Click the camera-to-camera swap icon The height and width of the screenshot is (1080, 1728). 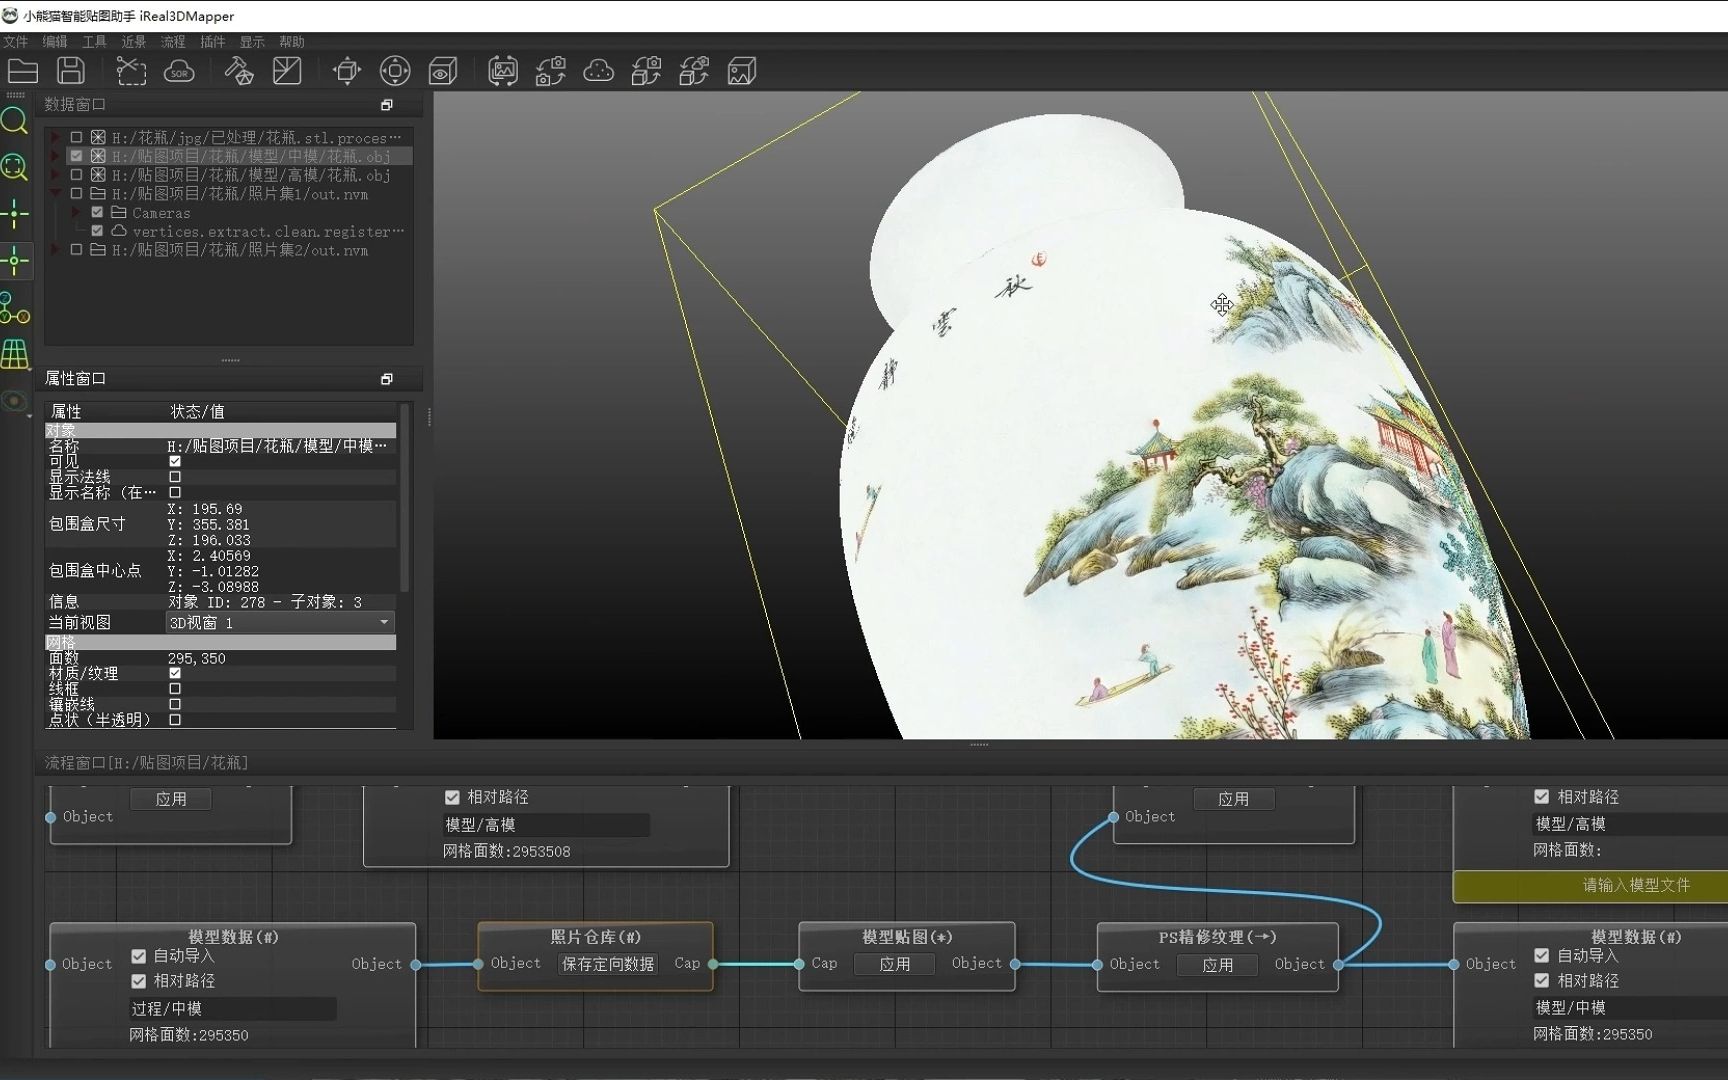pyautogui.click(x=551, y=71)
